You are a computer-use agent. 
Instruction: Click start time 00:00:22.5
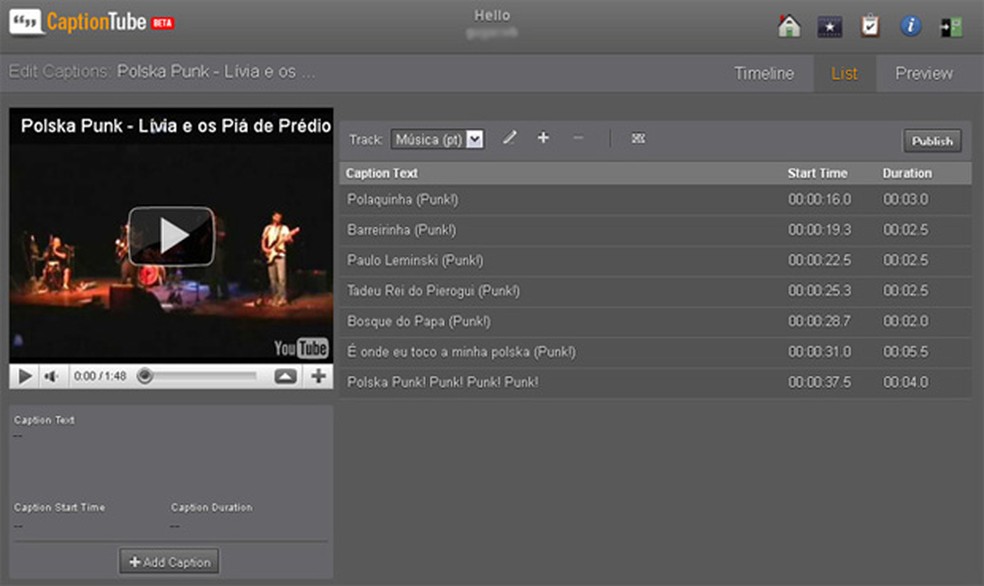coord(820,260)
